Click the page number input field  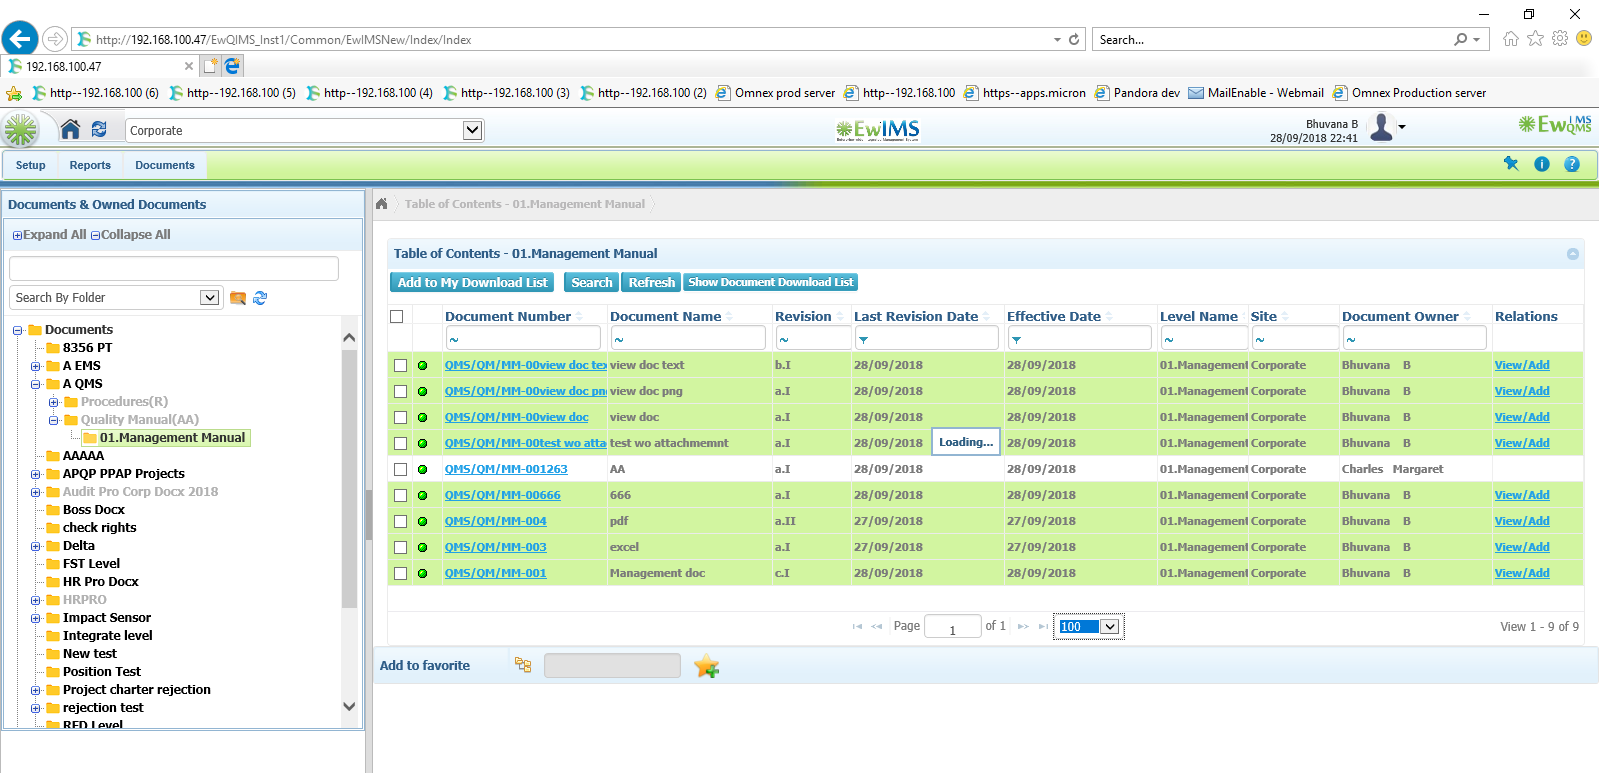[x=952, y=627]
